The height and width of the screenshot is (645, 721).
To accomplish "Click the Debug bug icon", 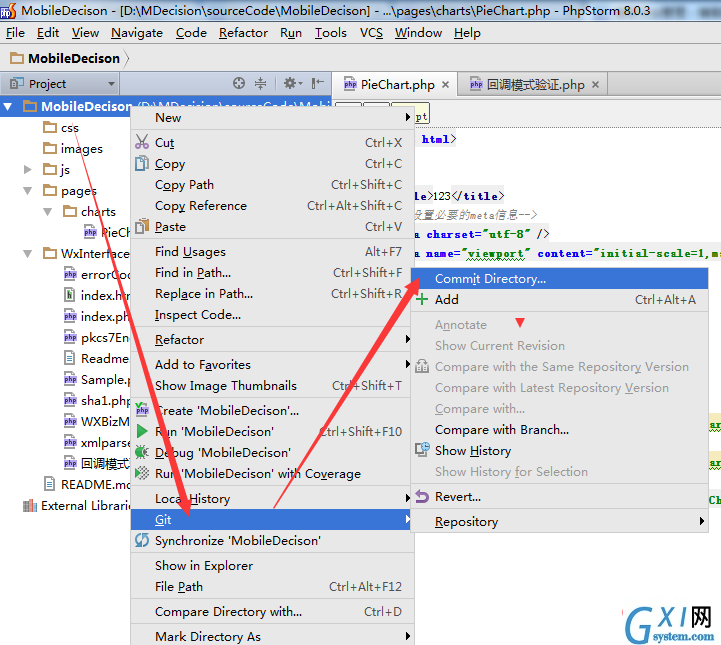I will [142, 452].
